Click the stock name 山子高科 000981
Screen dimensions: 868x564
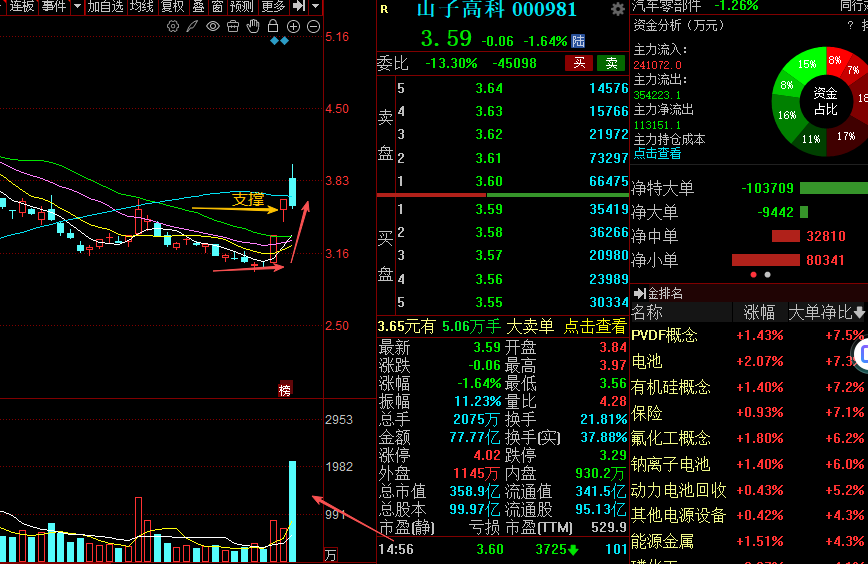click(497, 9)
